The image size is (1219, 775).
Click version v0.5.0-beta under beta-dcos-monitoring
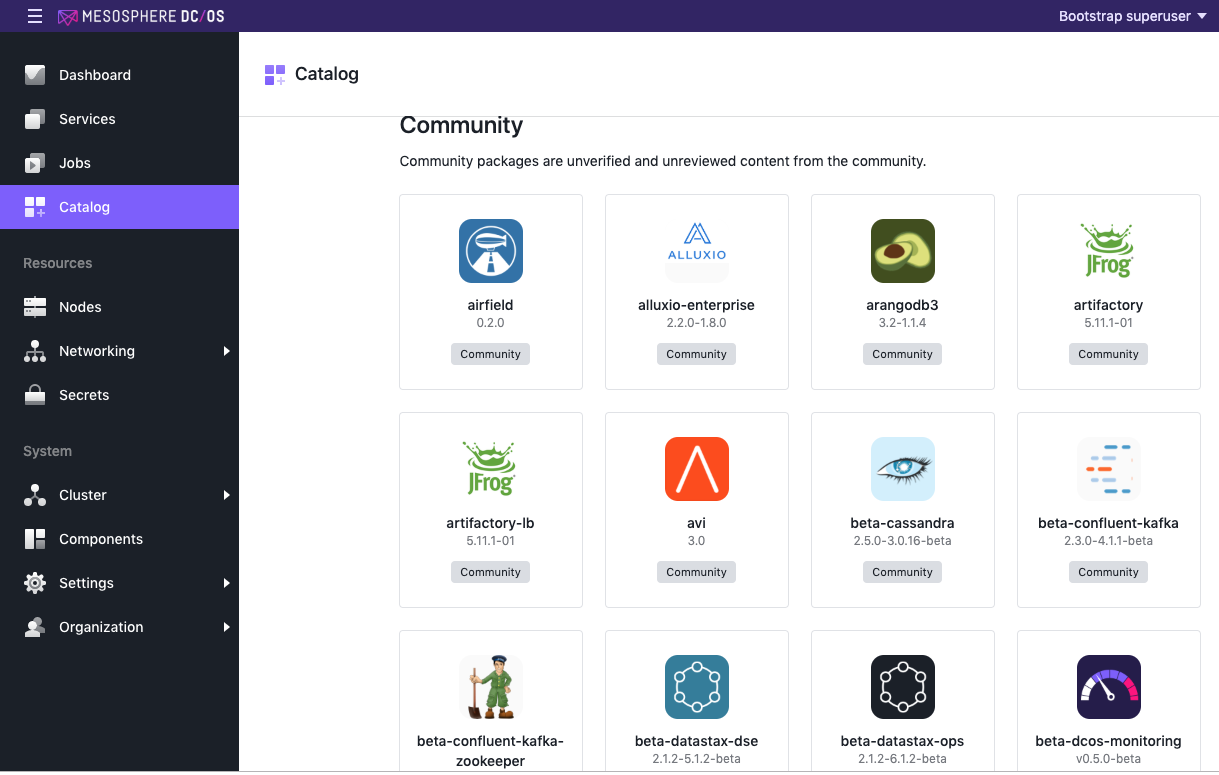click(1109, 759)
